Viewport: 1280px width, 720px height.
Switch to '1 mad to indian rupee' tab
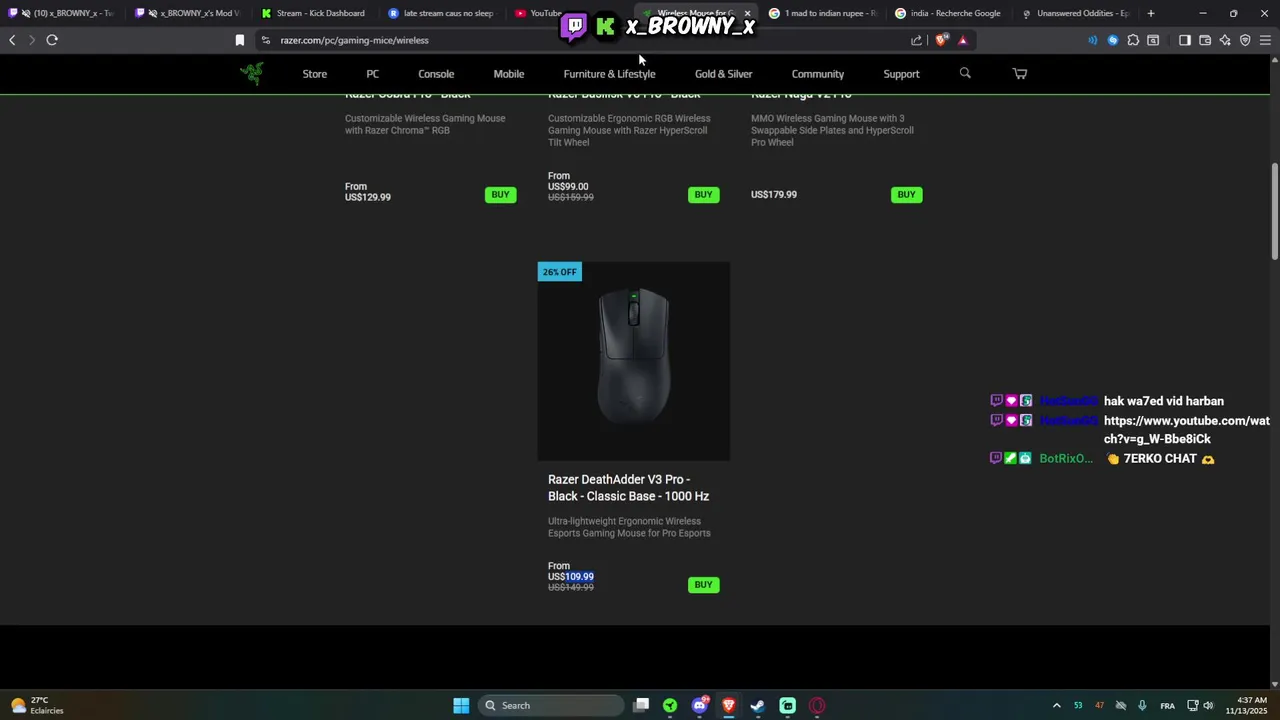[x=822, y=13]
